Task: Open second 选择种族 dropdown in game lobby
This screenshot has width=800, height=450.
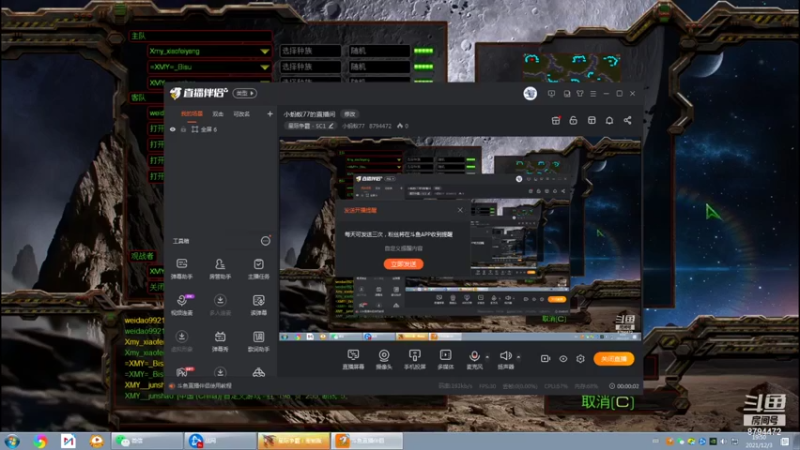Action: pos(310,67)
